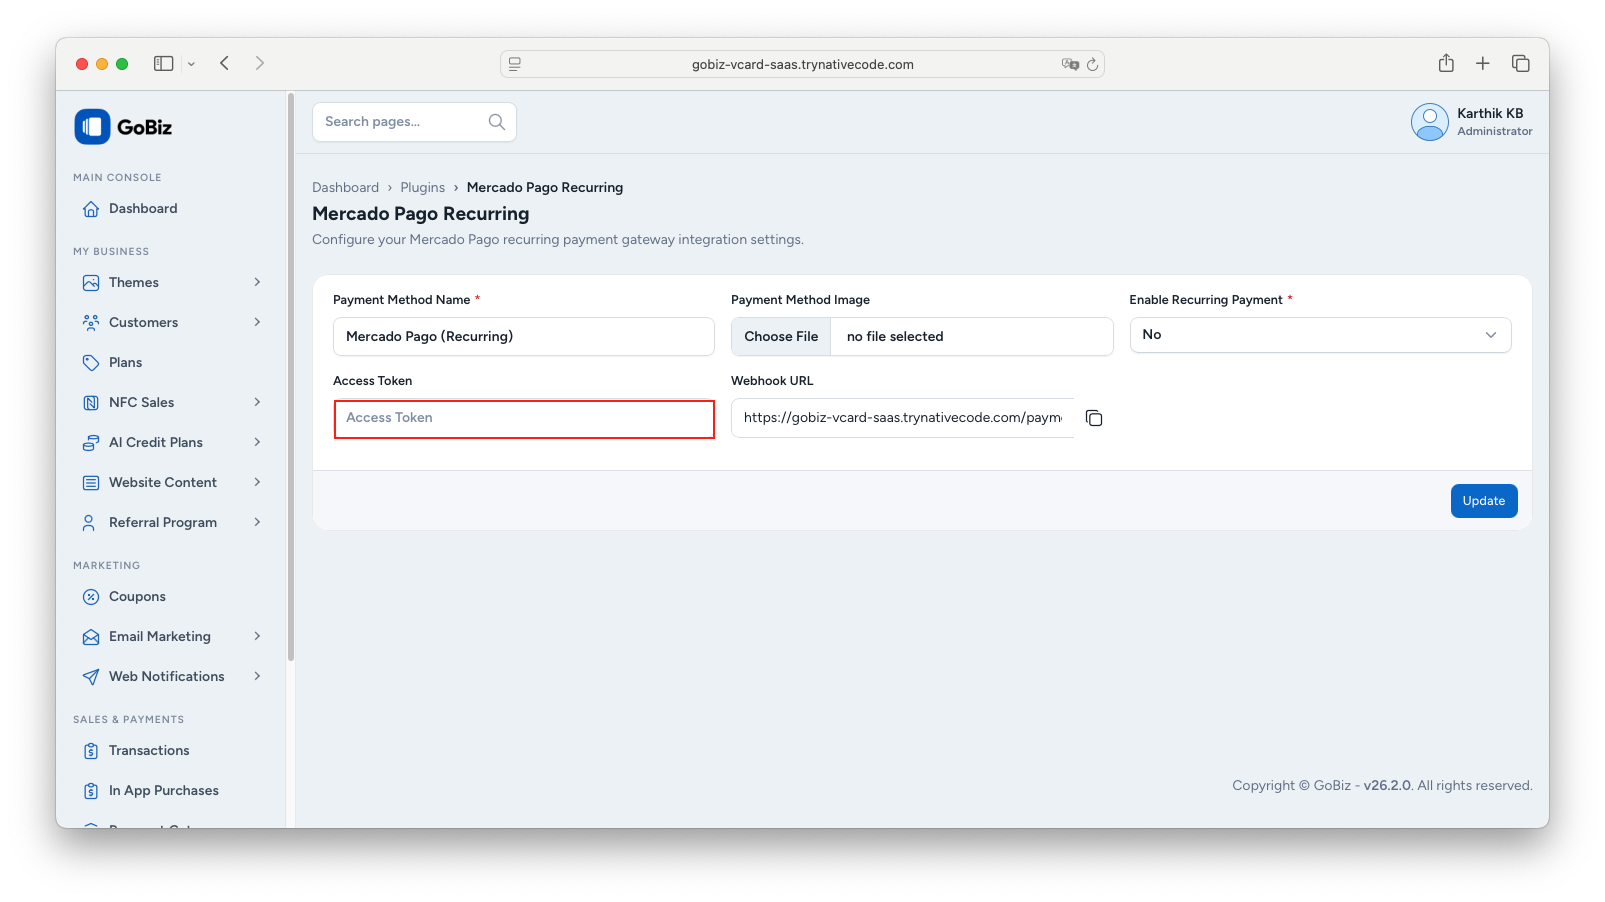Click the Webhook URL text field
1605x902 pixels.
coord(902,418)
